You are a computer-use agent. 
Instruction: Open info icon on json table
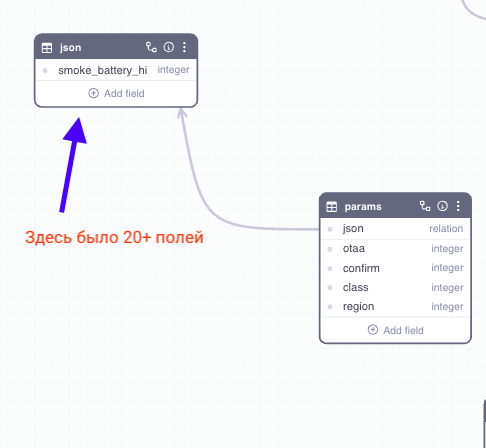point(169,47)
